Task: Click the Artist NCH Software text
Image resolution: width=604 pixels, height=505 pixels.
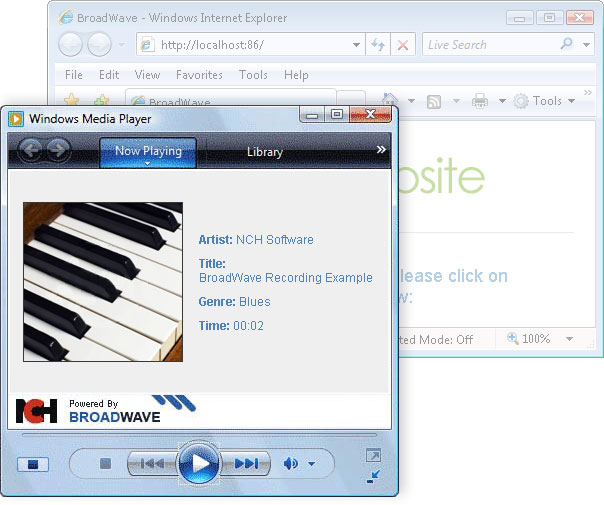Action: pos(256,240)
